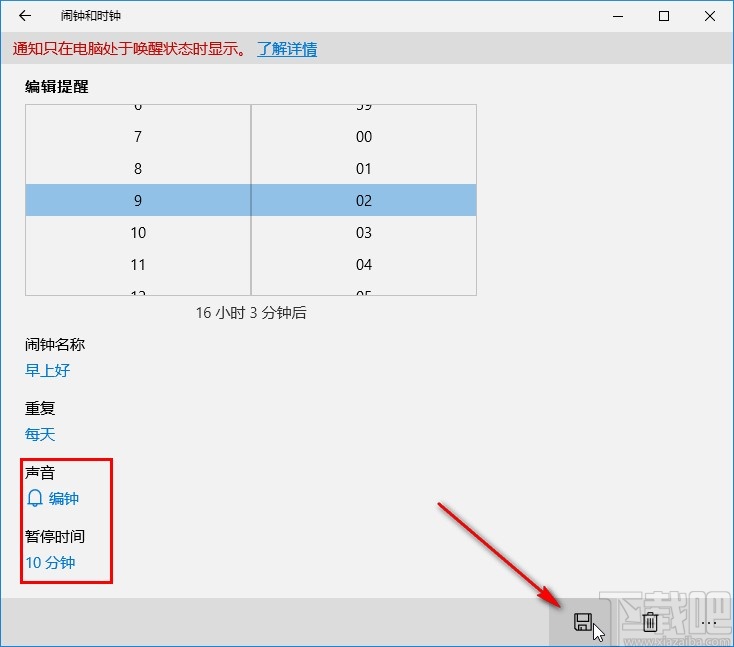Select minute 01 in the time picker
Viewport: 734px width, 647px height.
[x=364, y=169]
